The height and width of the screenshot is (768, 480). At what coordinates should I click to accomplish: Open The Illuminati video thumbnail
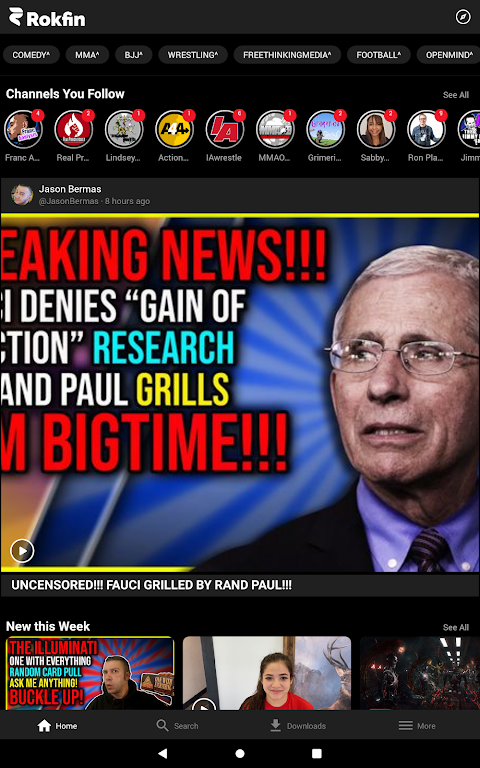click(x=90, y=673)
